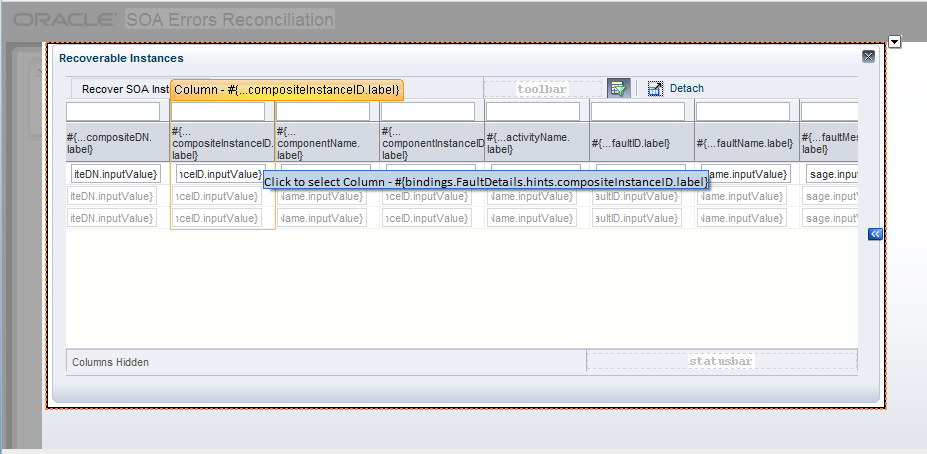Click the filter table icon in toolbar

click(618, 89)
